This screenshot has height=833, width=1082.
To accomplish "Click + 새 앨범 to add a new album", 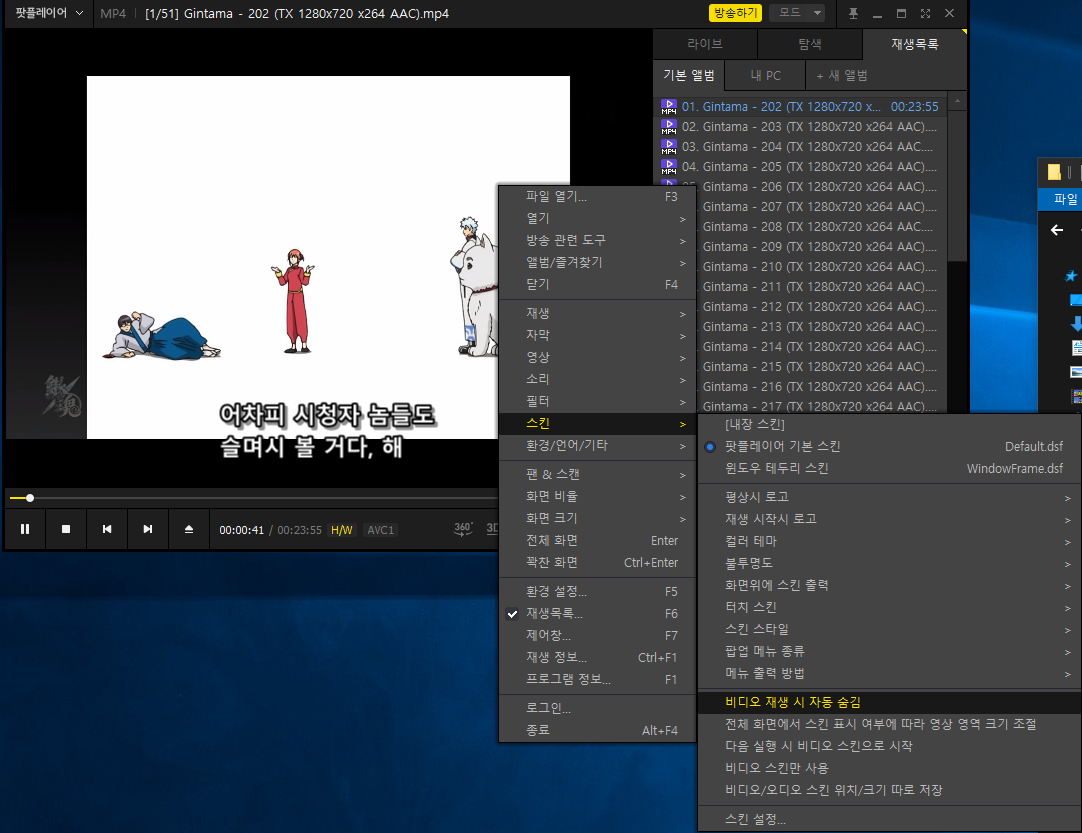I will tap(842, 75).
